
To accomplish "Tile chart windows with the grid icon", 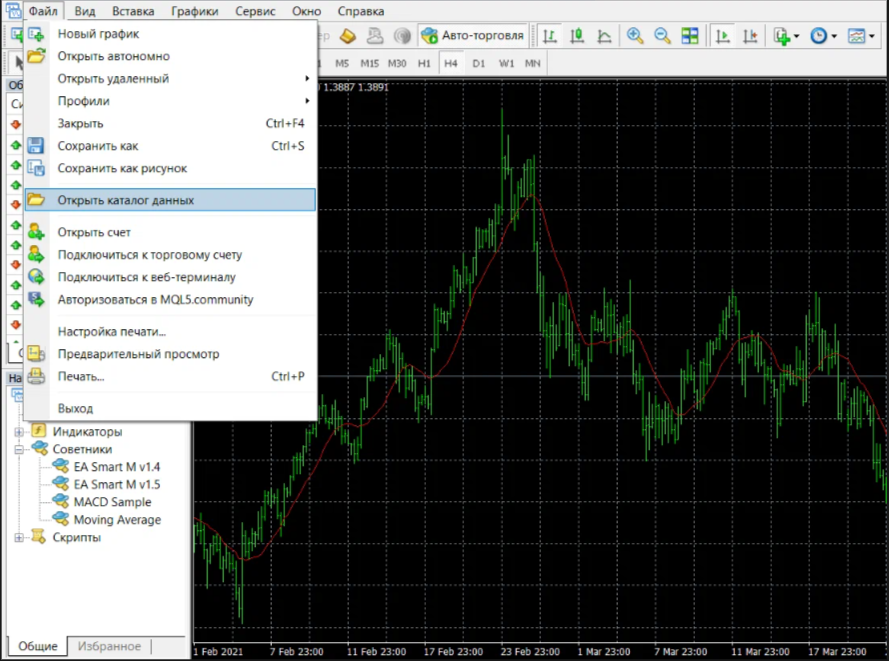I will 689,36.
